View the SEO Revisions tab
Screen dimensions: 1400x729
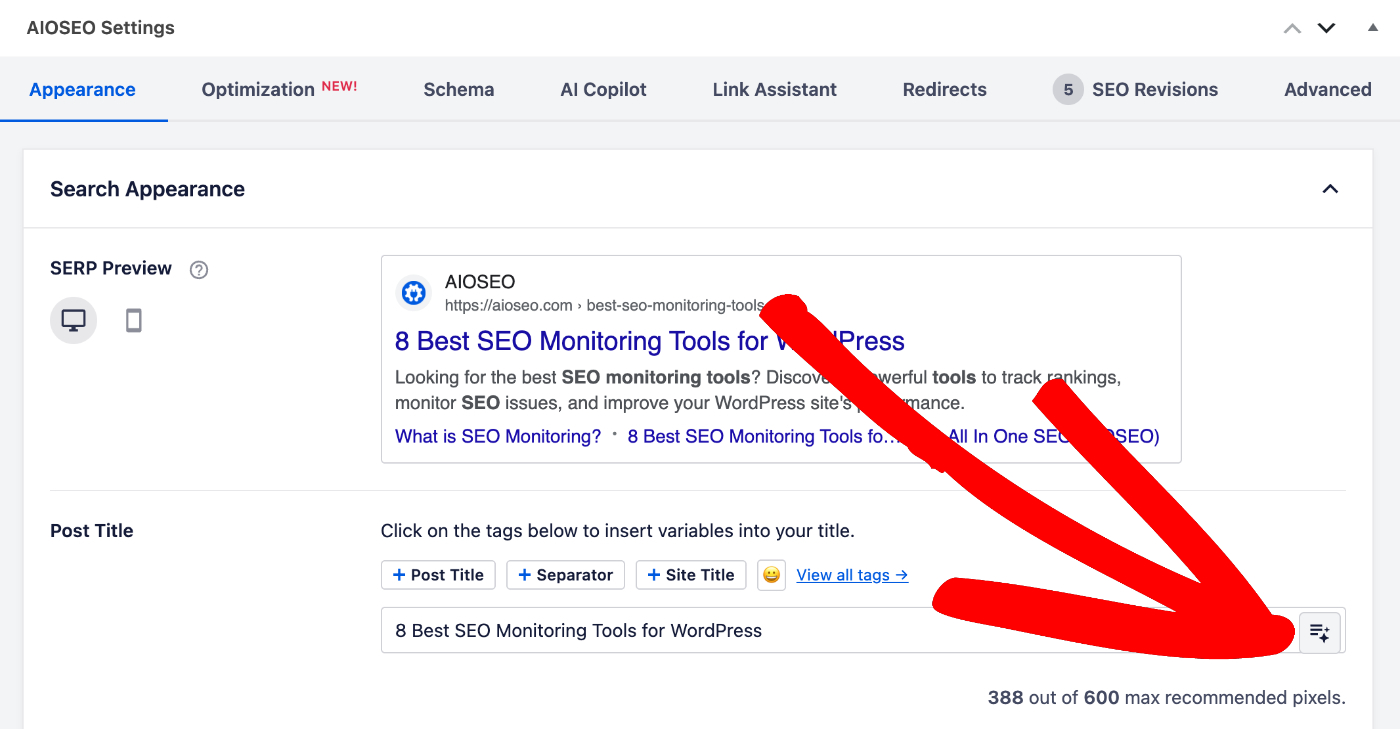(1136, 90)
